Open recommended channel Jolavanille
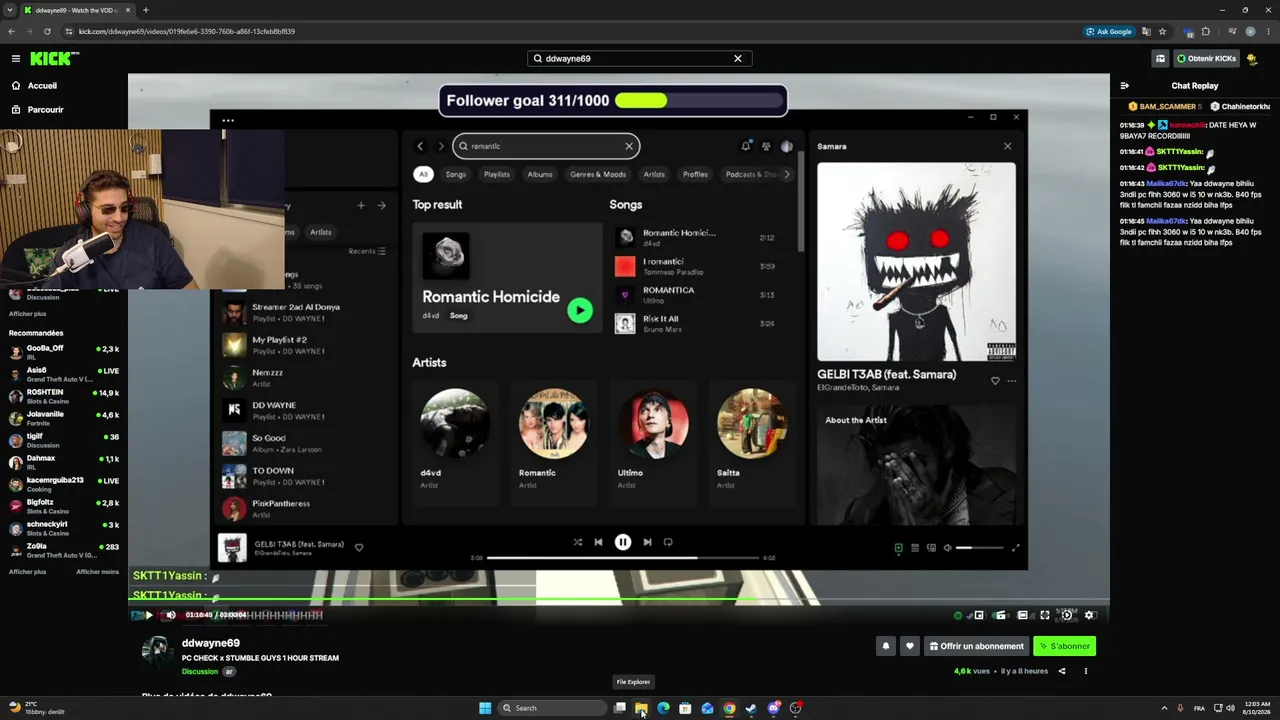 coord(64,417)
